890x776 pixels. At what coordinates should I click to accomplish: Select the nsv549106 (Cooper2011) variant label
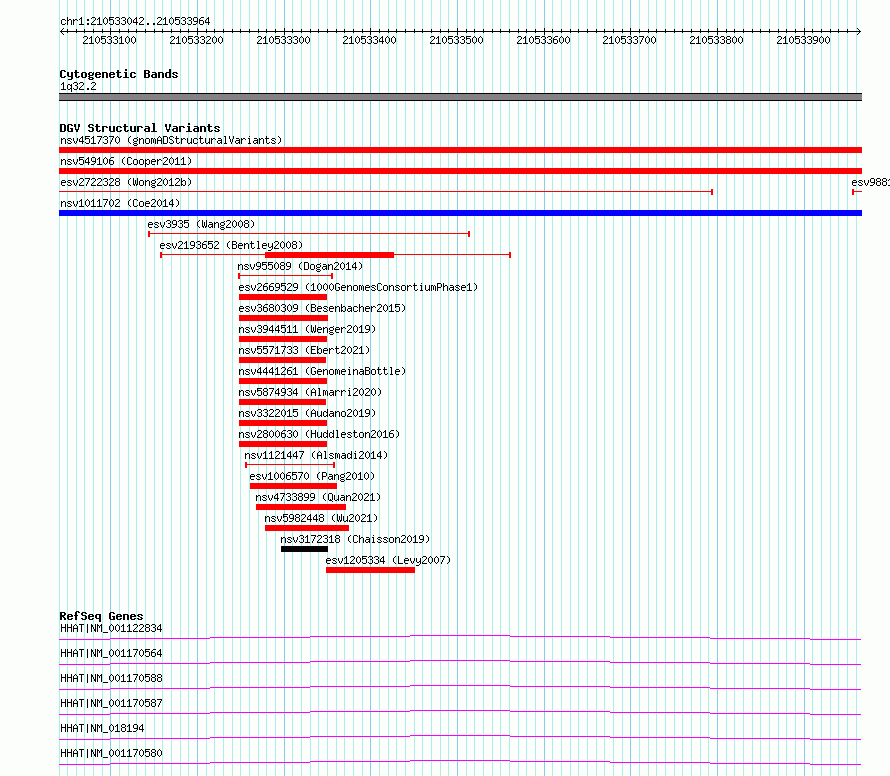tap(126, 161)
